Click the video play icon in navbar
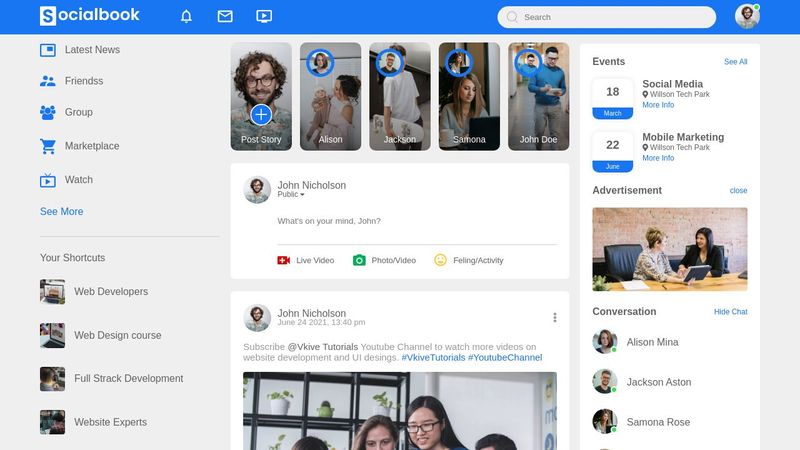800x450 pixels. [264, 16]
